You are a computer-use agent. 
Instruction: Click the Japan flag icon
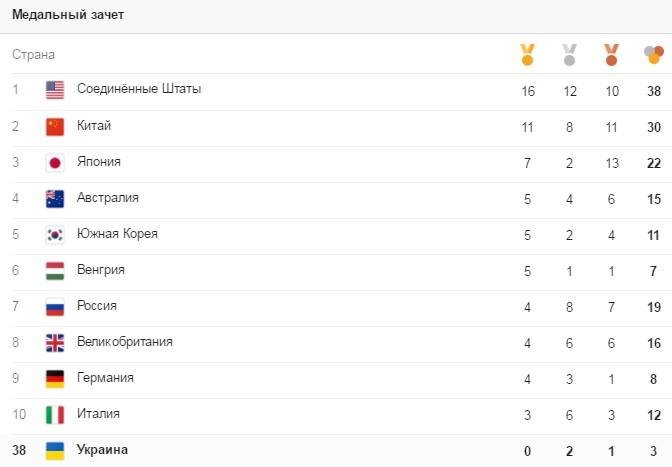(55, 162)
